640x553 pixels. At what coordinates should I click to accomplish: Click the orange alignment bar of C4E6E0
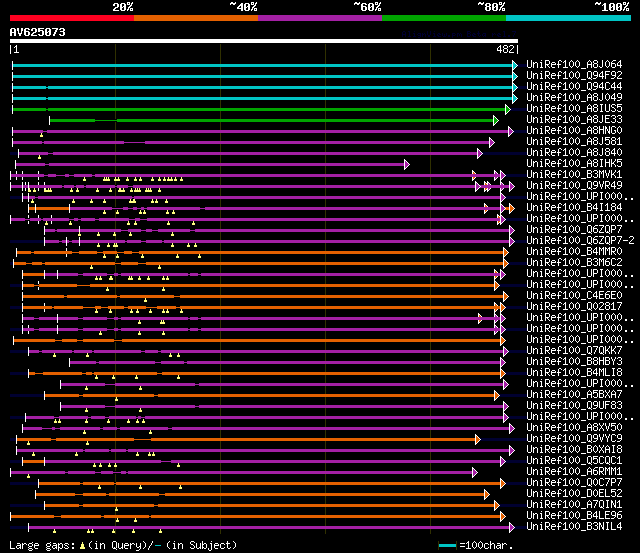point(263,297)
